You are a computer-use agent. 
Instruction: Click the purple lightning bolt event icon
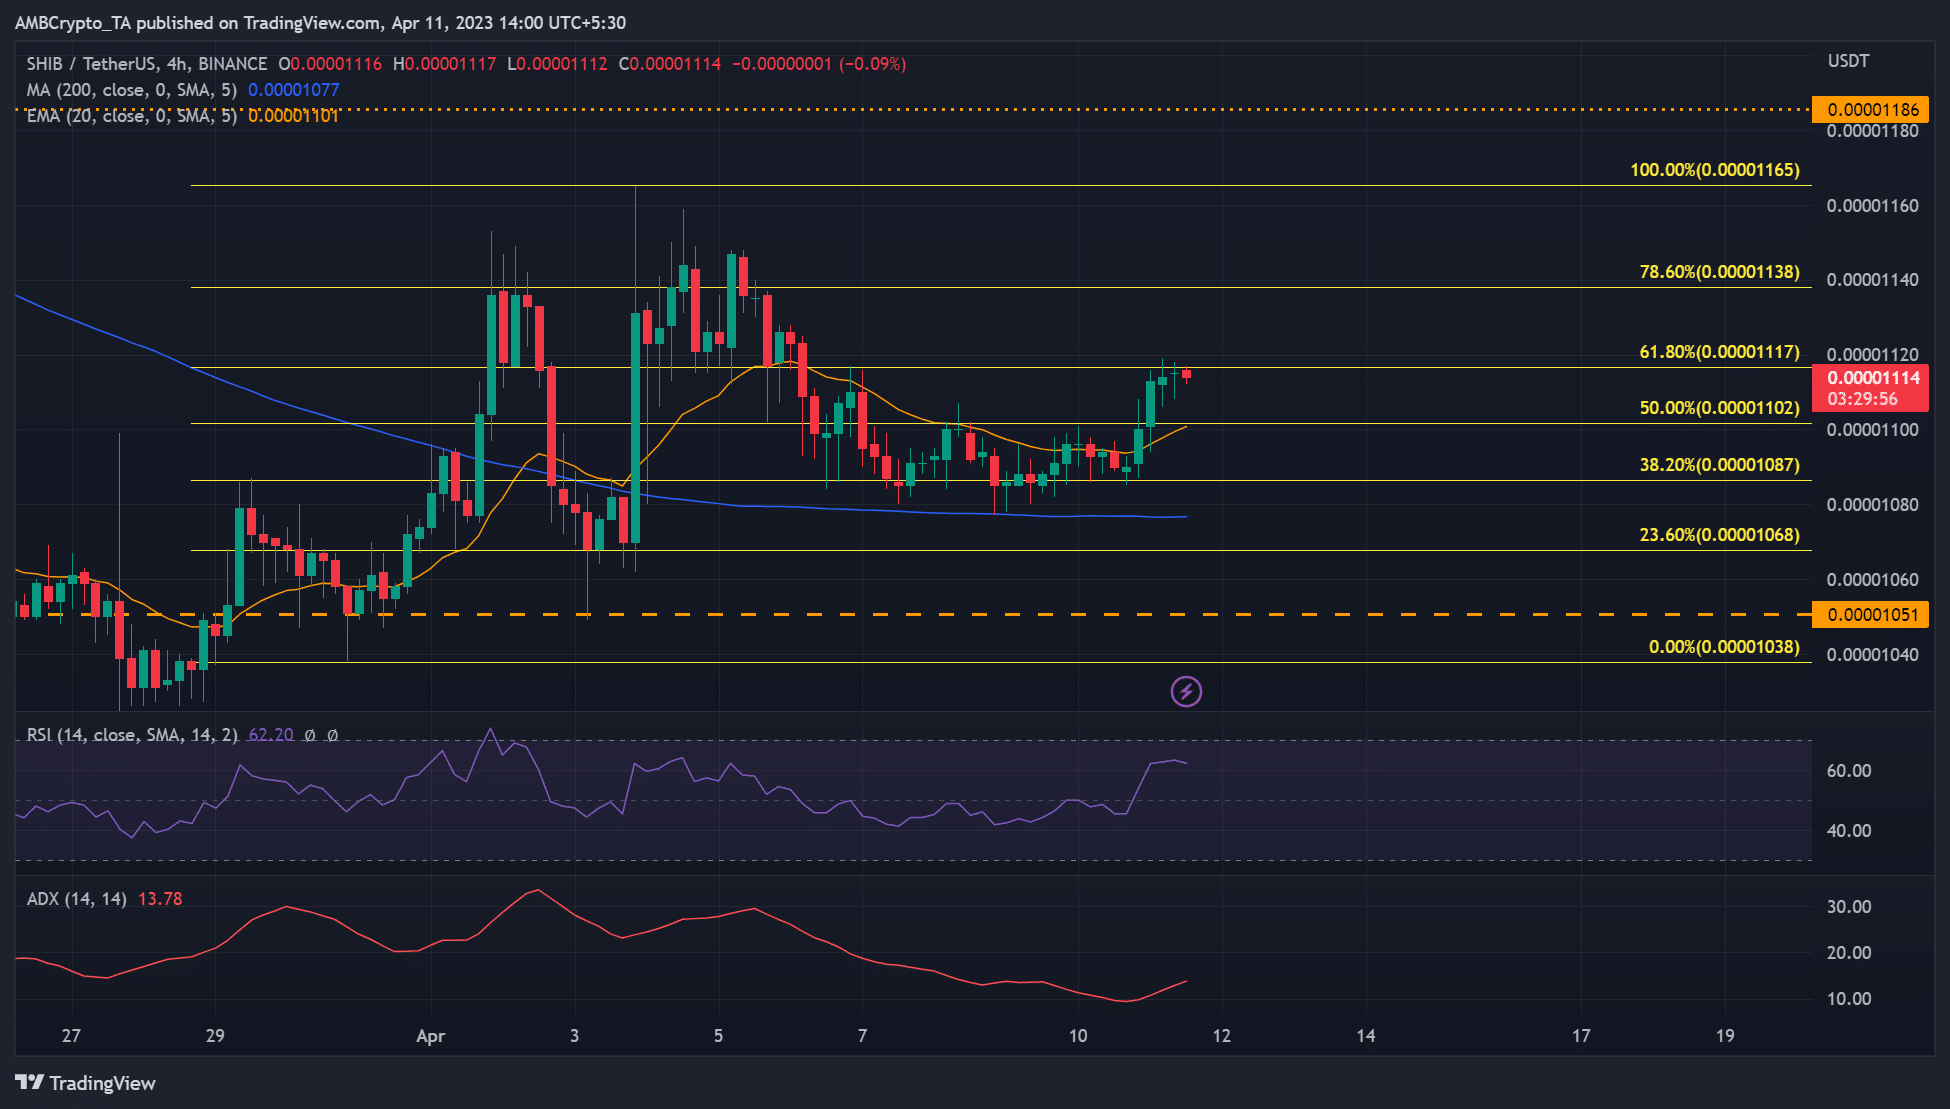[1186, 691]
